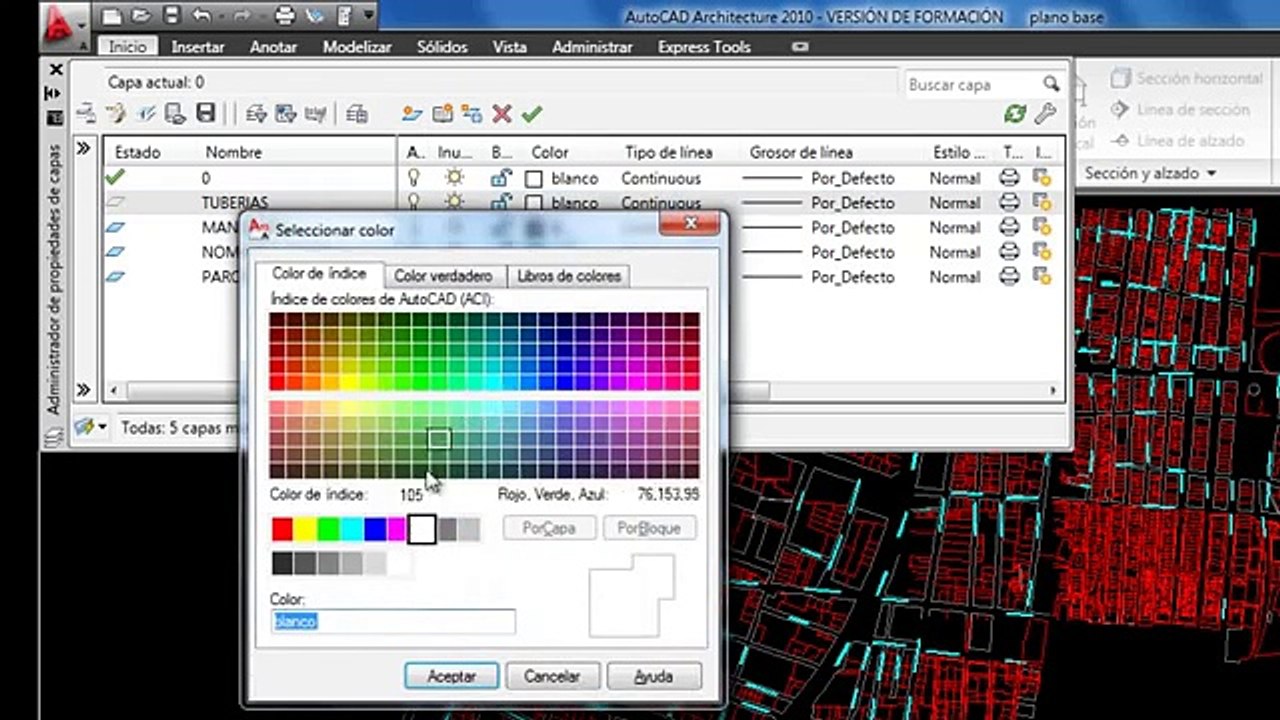The width and height of the screenshot is (1280, 720).
Task: Close the layer properties palette with X
Action: [55, 70]
